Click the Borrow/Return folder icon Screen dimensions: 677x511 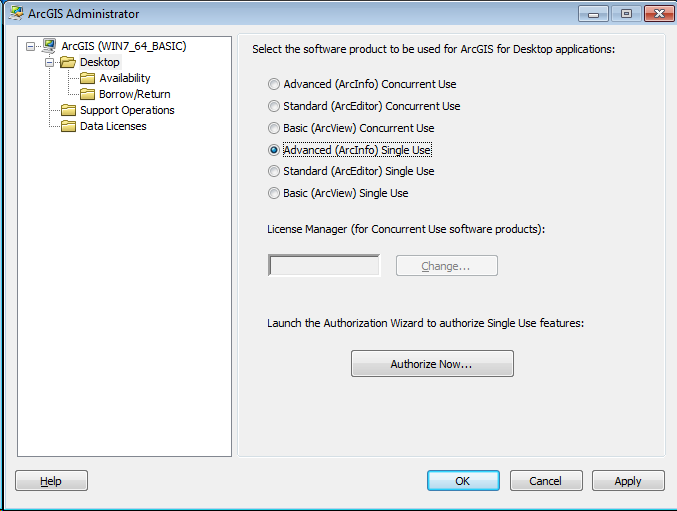87,94
